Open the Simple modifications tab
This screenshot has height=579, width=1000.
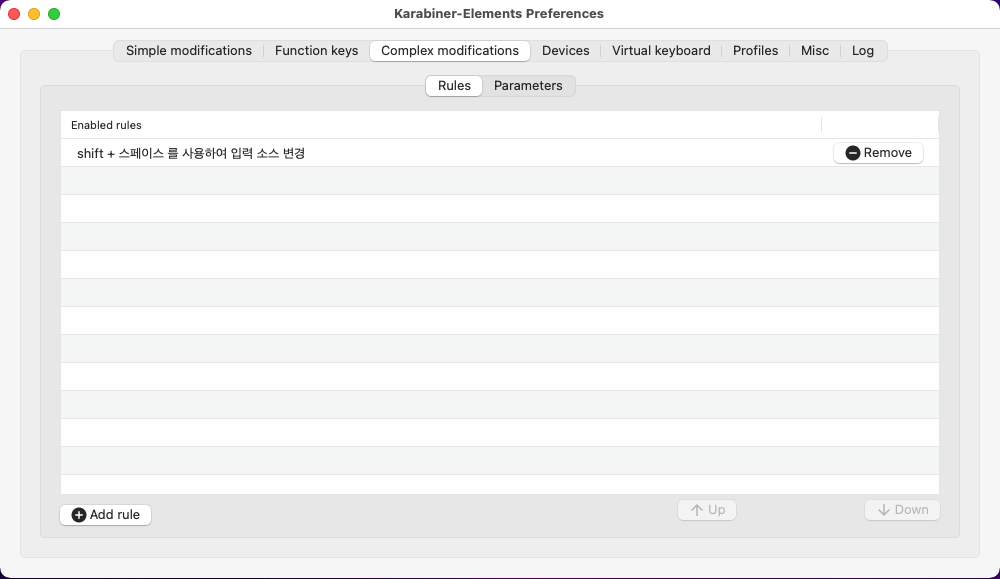click(189, 51)
